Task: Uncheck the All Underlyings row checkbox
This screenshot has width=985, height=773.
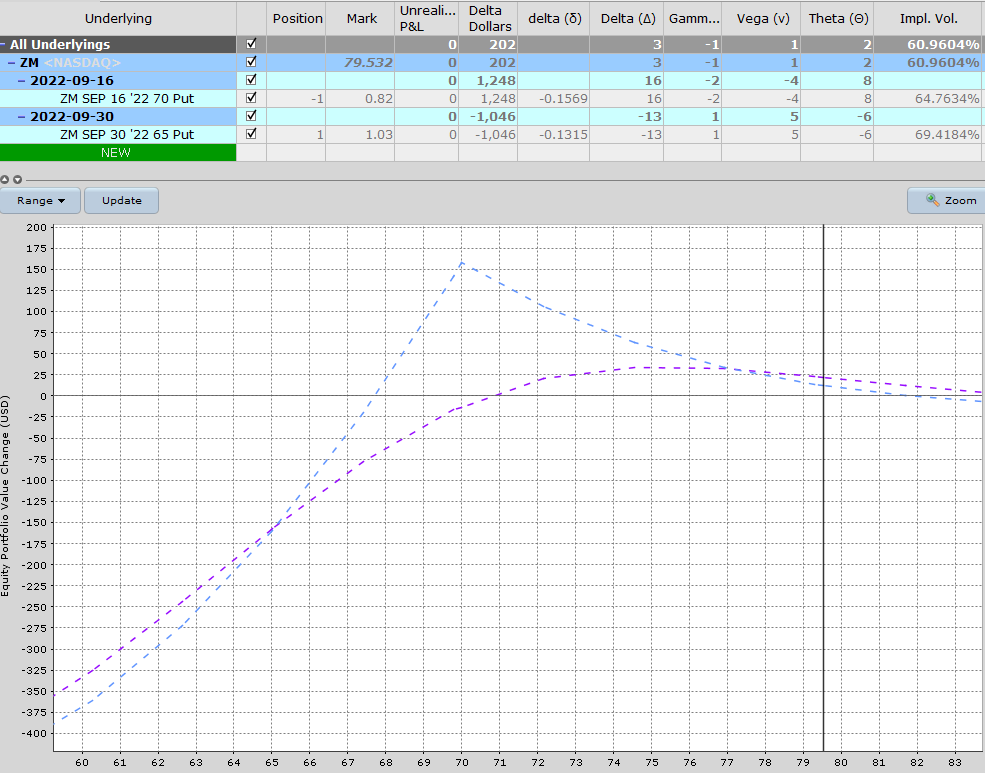Action: coord(251,44)
